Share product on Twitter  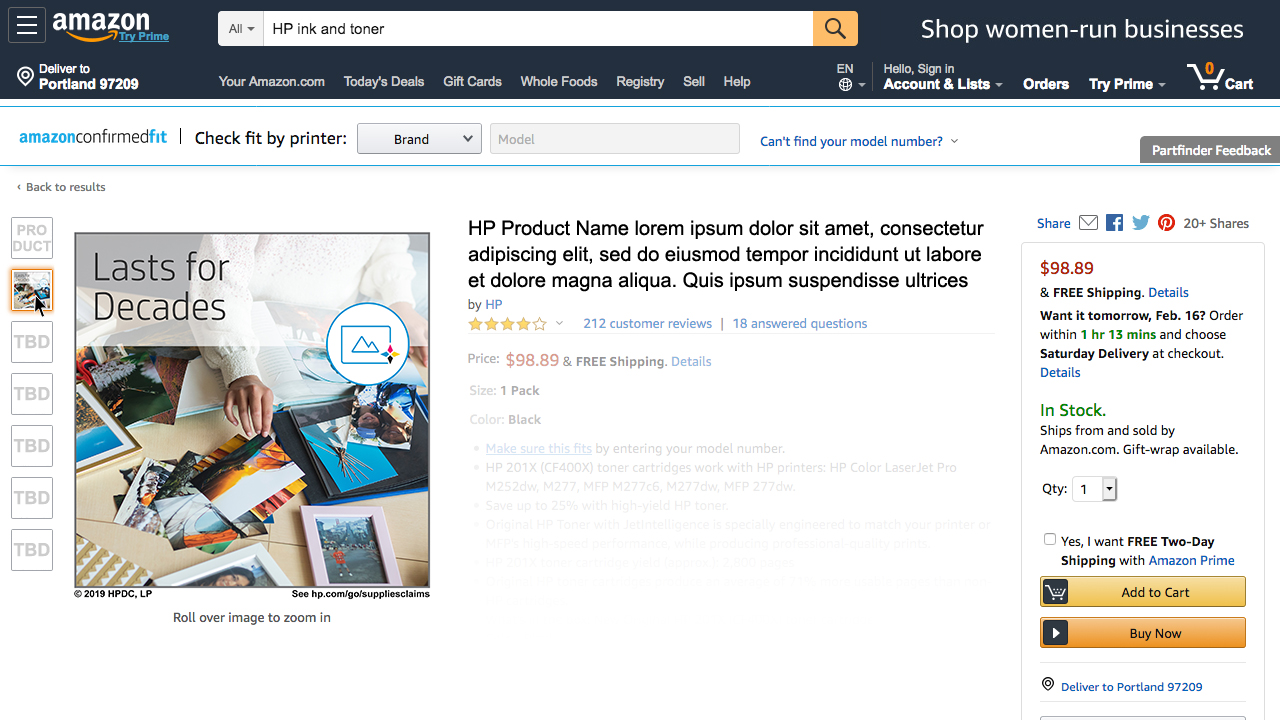1141,223
